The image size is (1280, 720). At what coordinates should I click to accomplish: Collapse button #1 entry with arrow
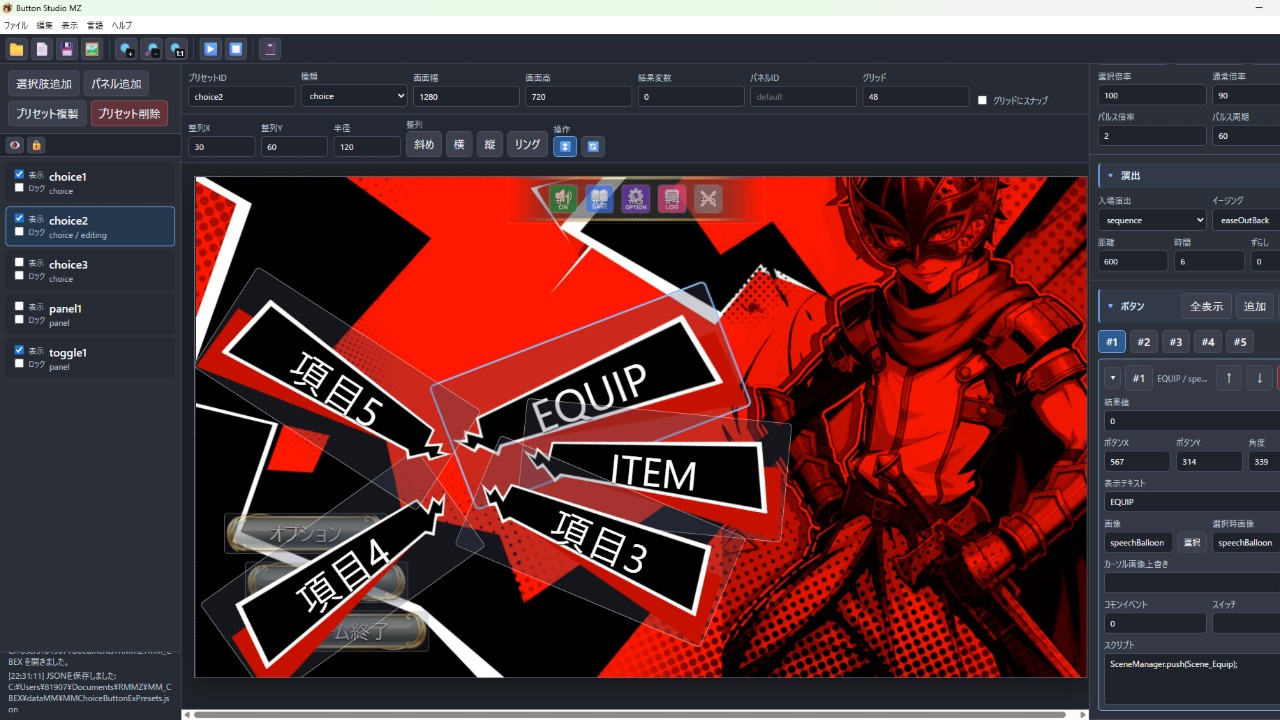(1112, 378)
